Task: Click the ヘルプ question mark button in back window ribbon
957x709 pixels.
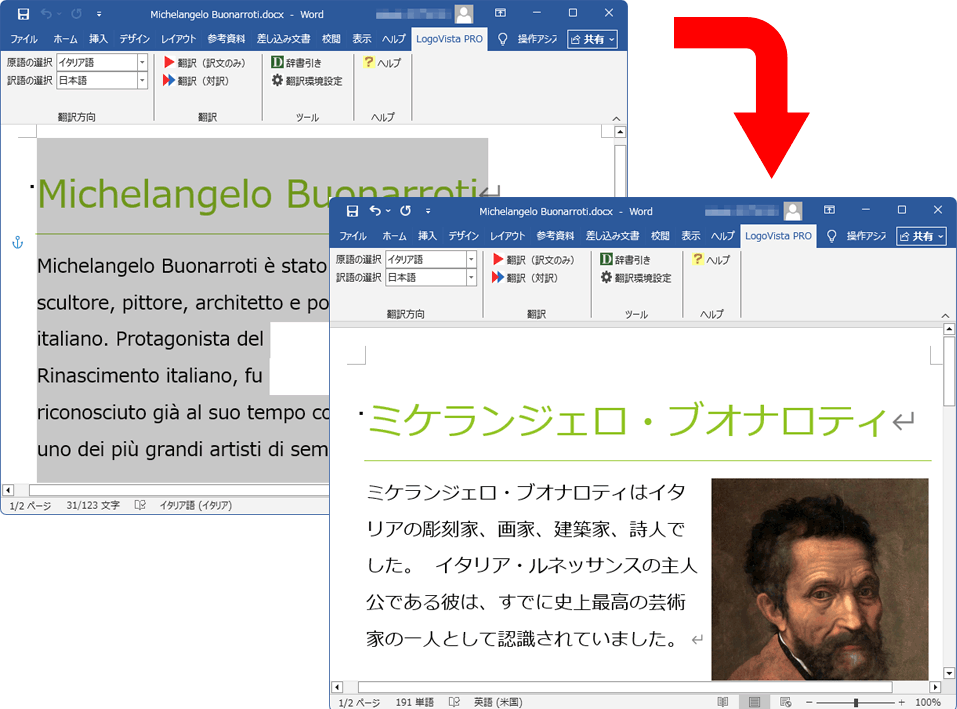Action: click(382, 62)
